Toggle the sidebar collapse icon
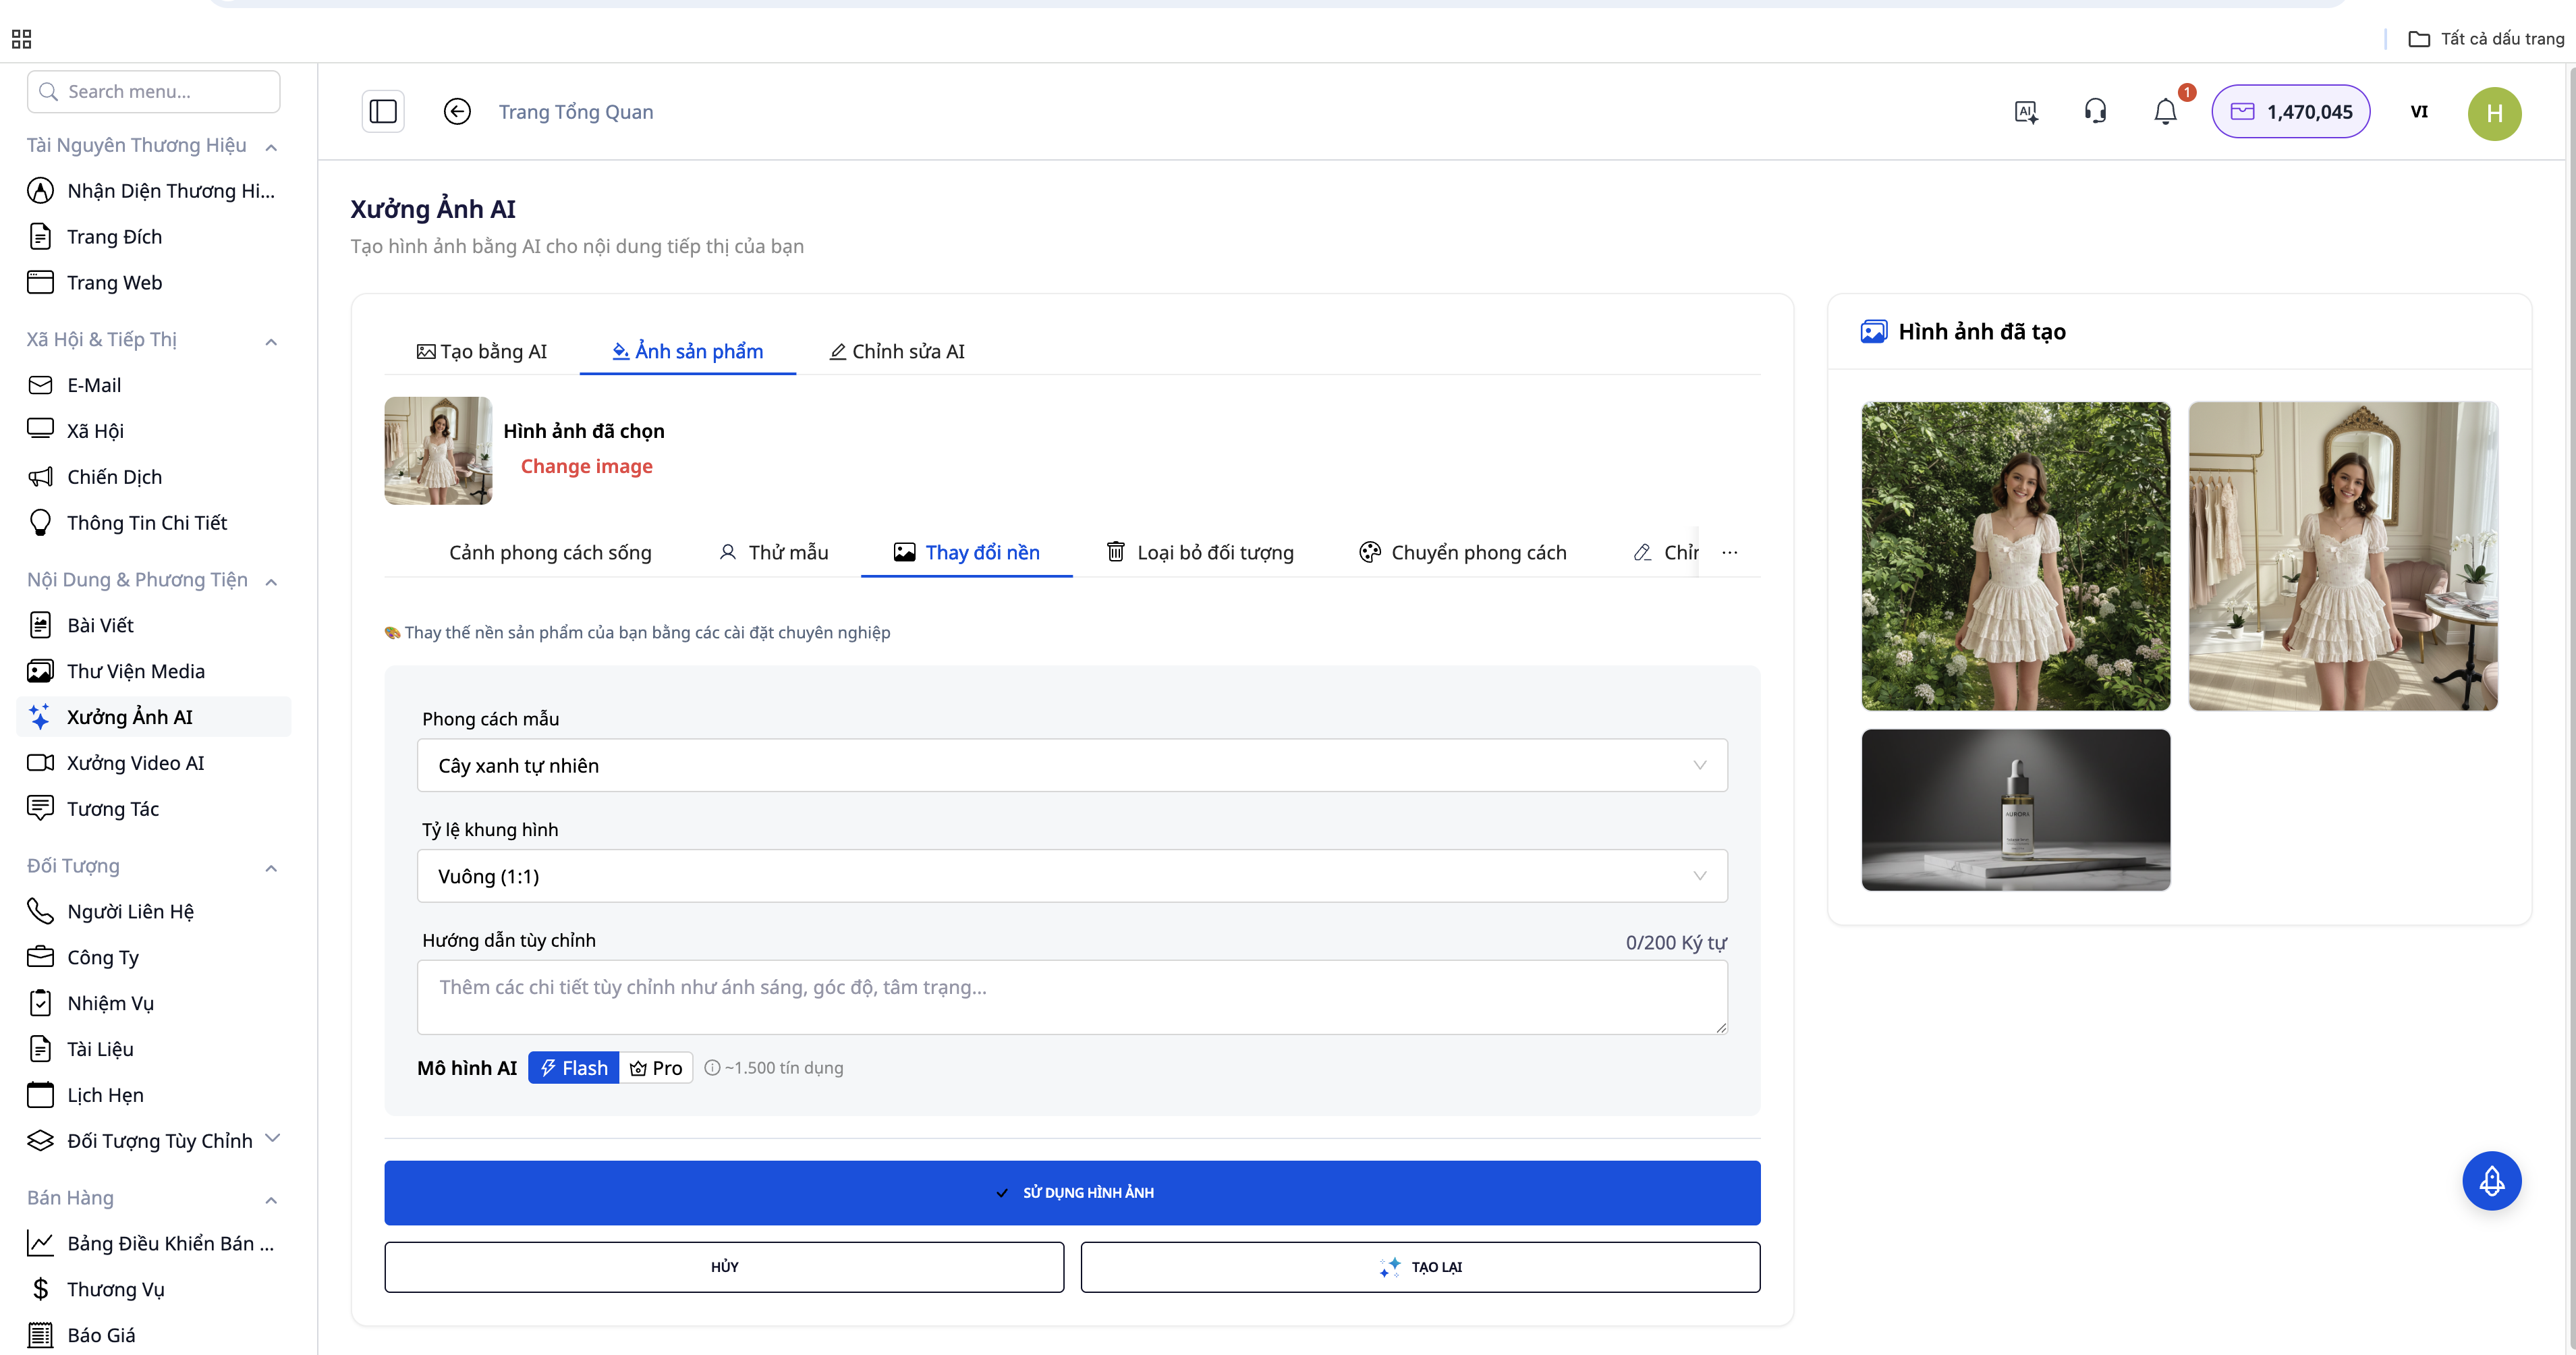 (383, 111)
